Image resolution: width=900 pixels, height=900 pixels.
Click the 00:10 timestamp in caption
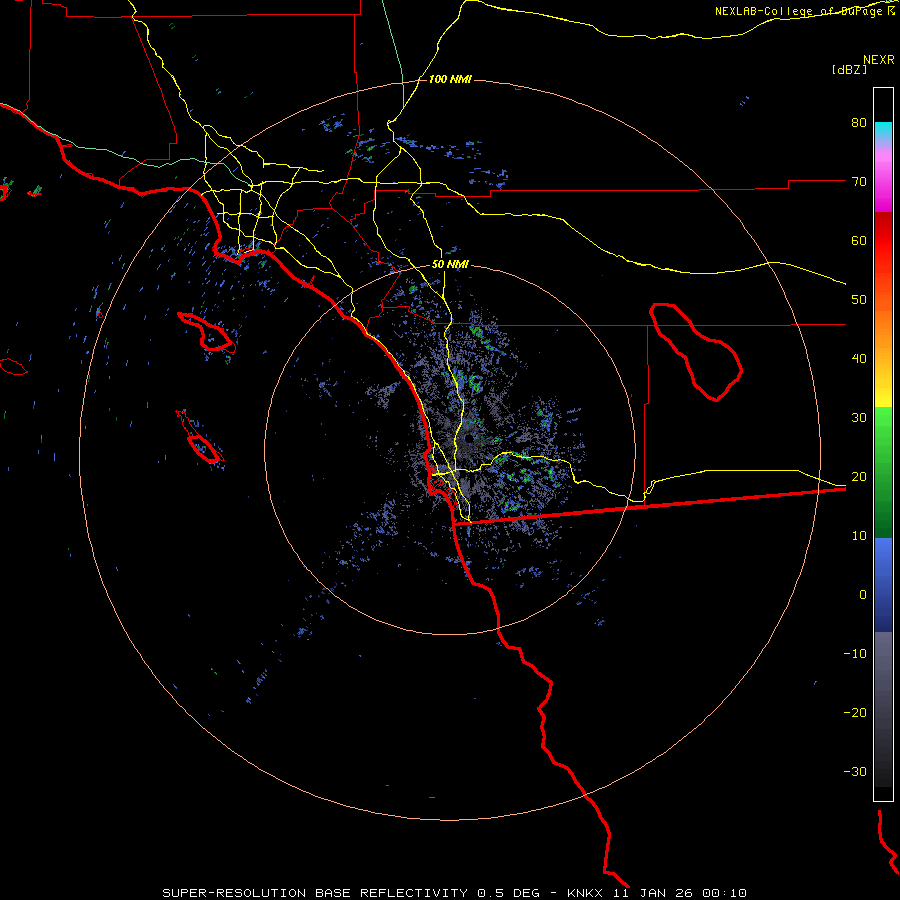[725, 893]
